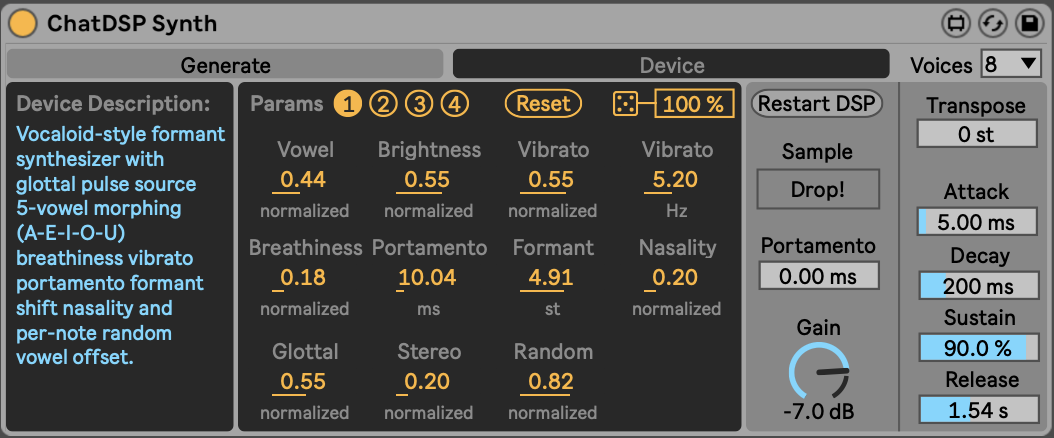
Task: Click the yellow device activator circle
Action: point(22,22)
